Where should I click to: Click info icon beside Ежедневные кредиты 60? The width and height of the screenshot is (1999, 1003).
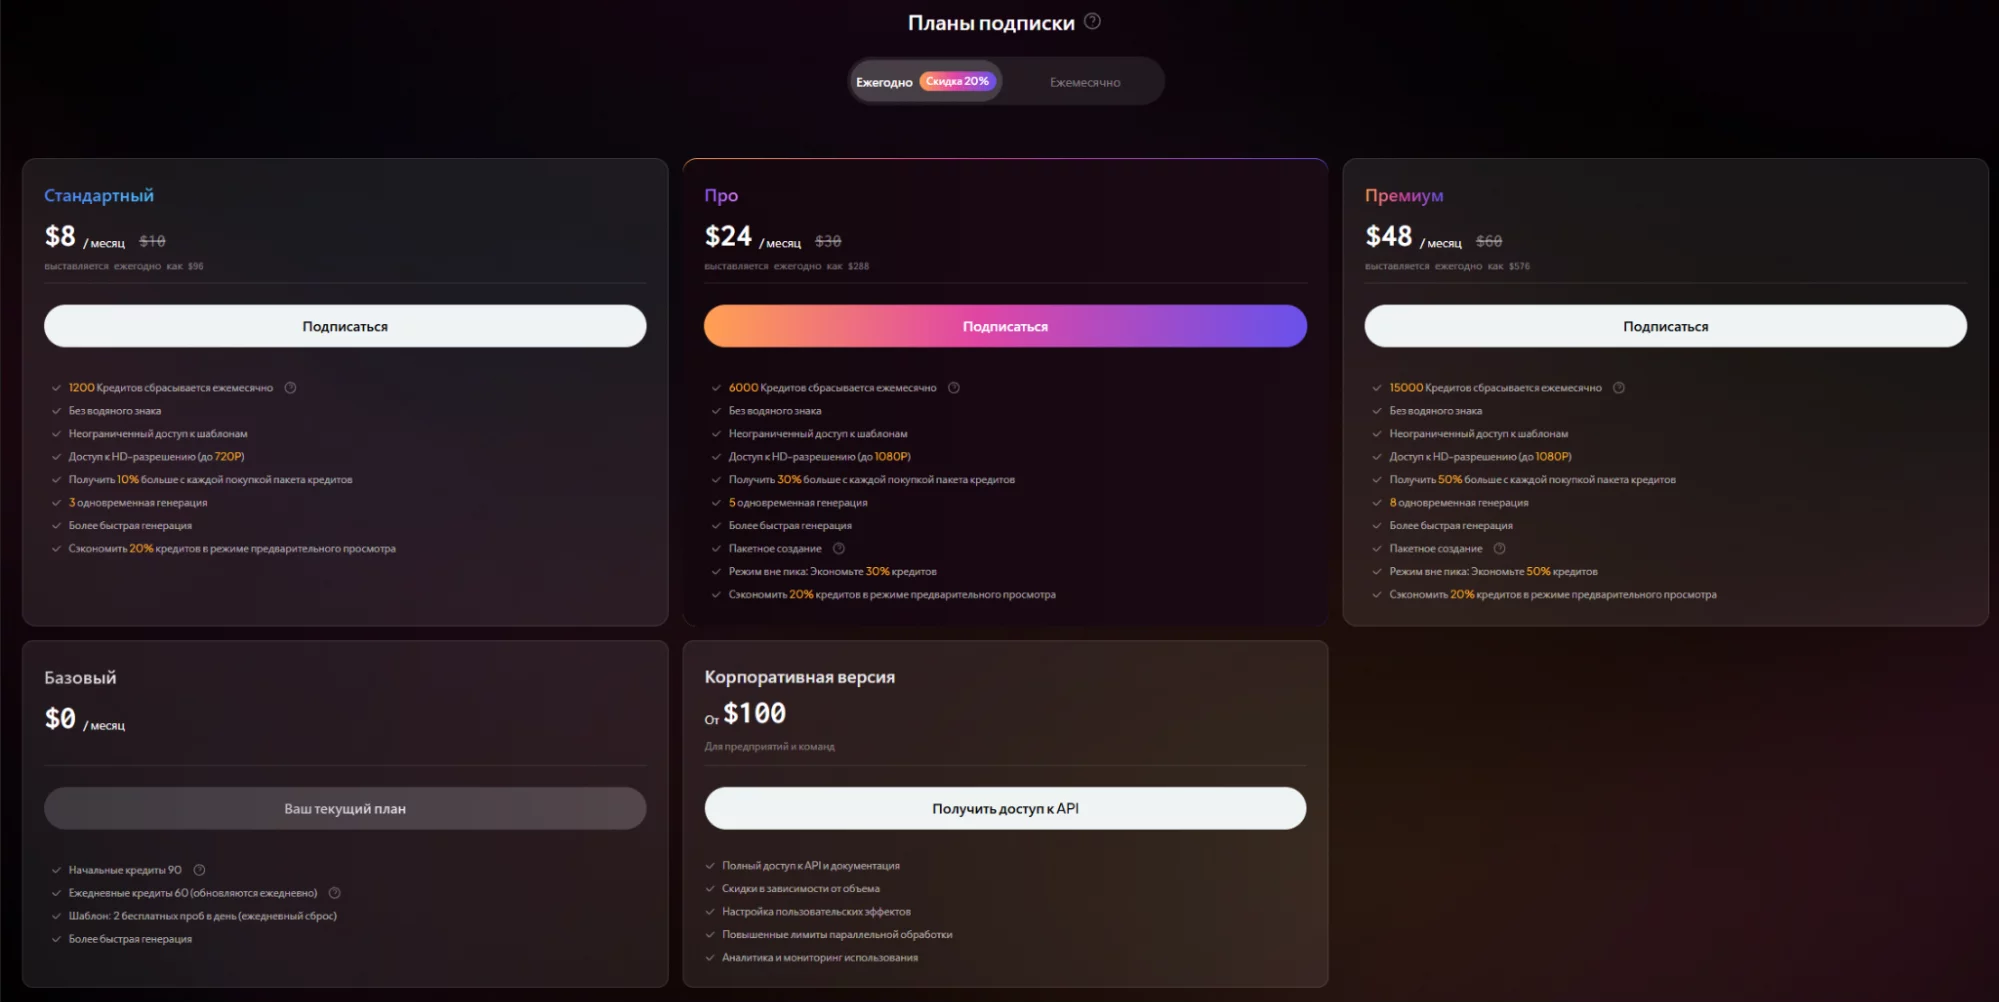coord(335,893)
